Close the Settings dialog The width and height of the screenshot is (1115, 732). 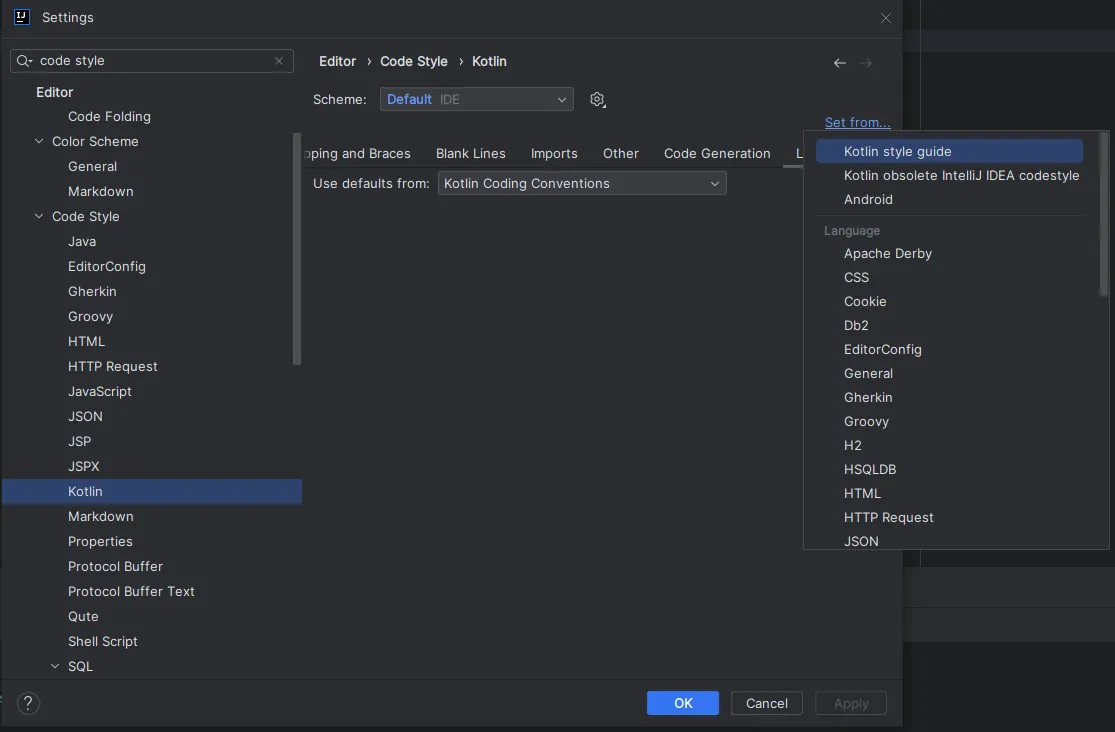tap(885, 18)
